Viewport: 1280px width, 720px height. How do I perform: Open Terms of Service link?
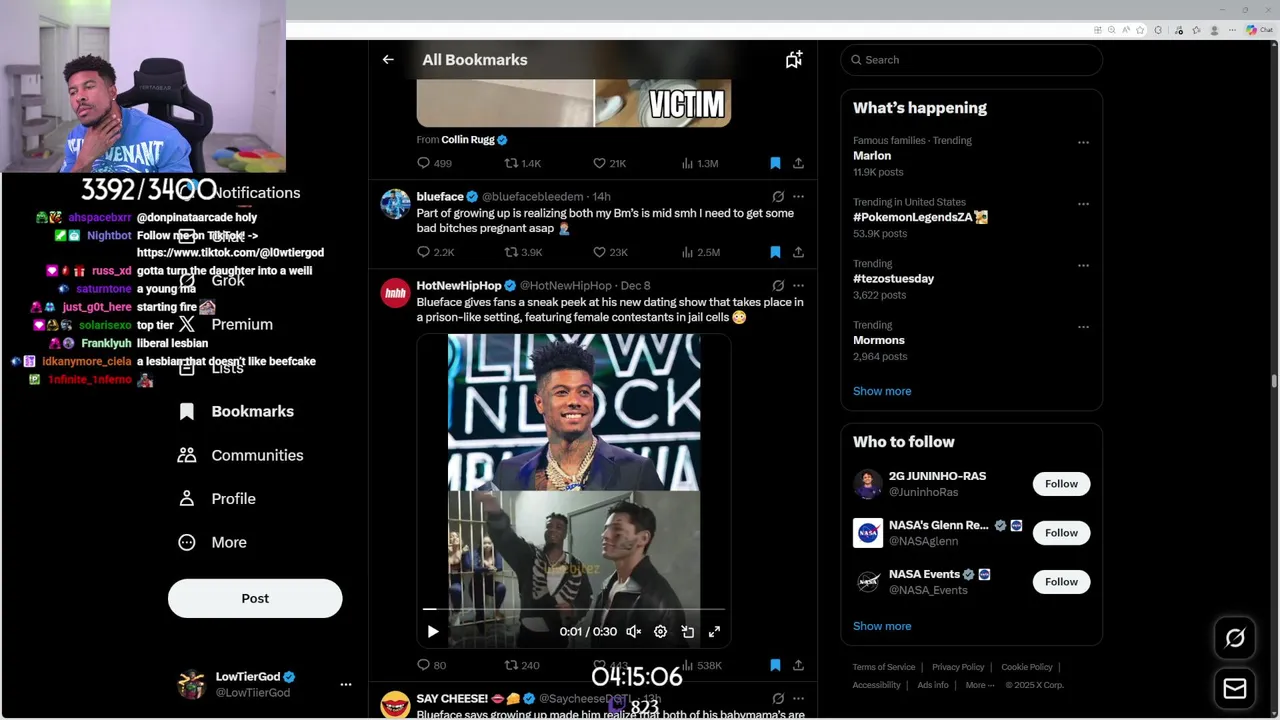884,667
